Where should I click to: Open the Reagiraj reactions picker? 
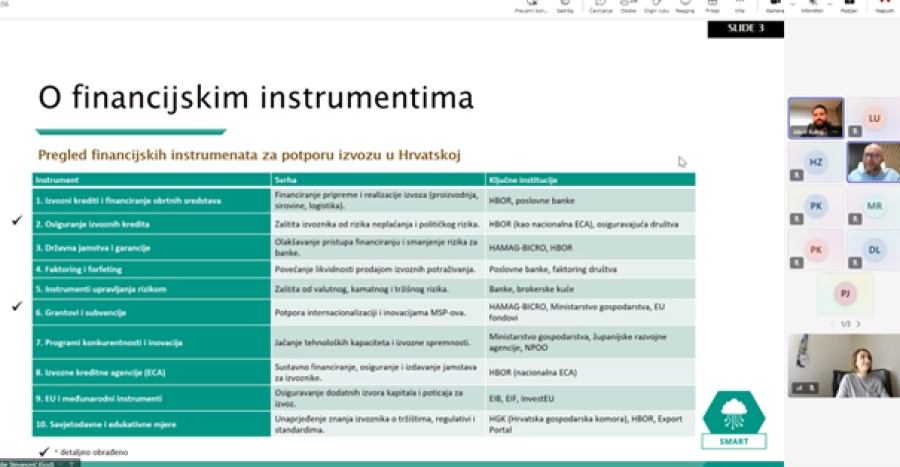(683, 6)
